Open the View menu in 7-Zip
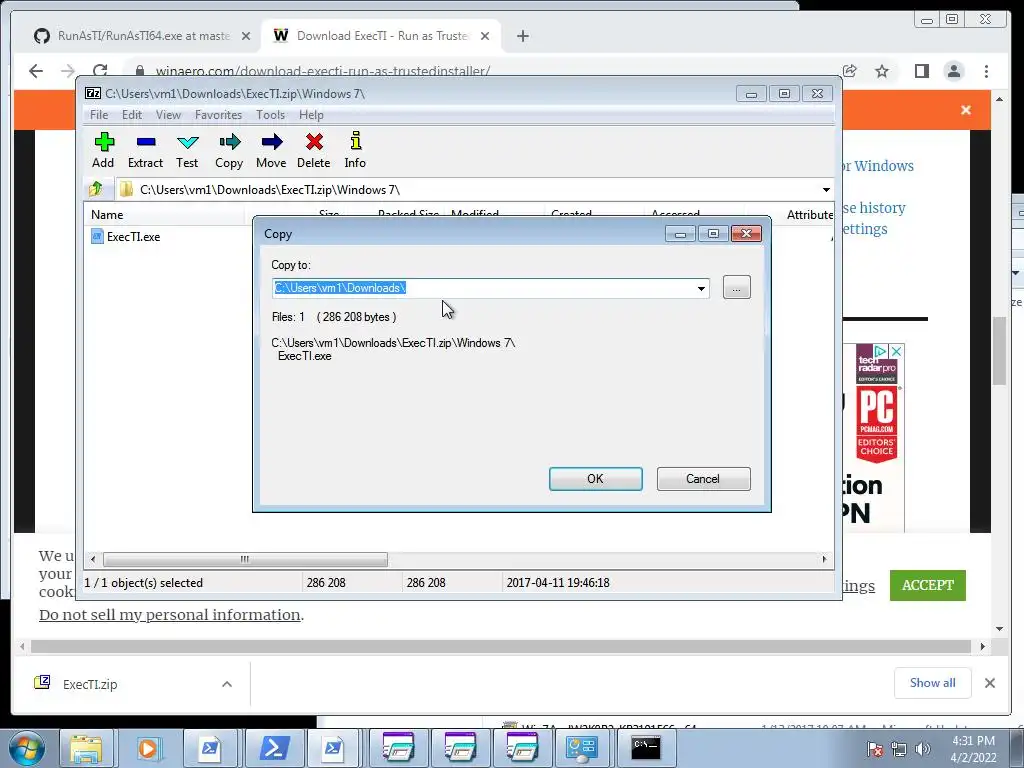Screen dimensions: 1024x768 (x=168, y=115)
